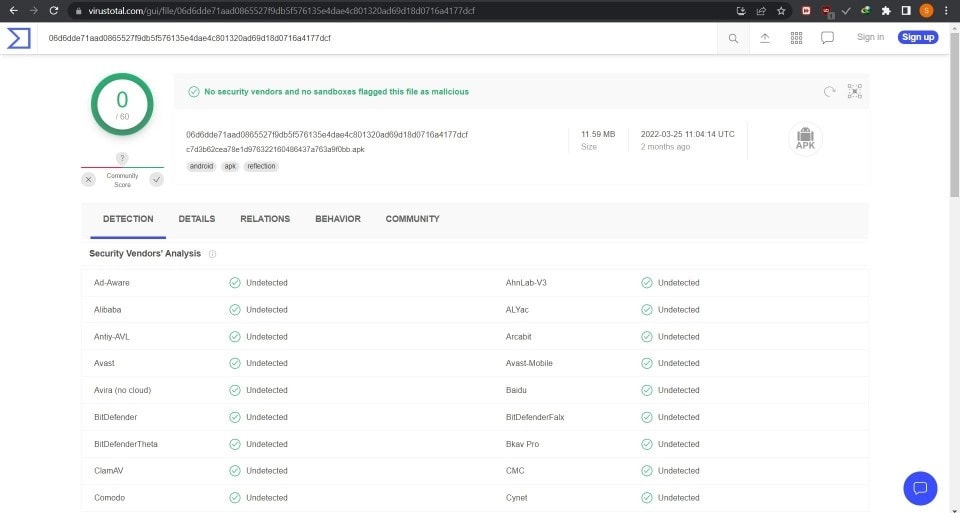This screenshot has width=960, height=513.
Task: Click the Bkav Pro vendor name
Action: (522, 444)
